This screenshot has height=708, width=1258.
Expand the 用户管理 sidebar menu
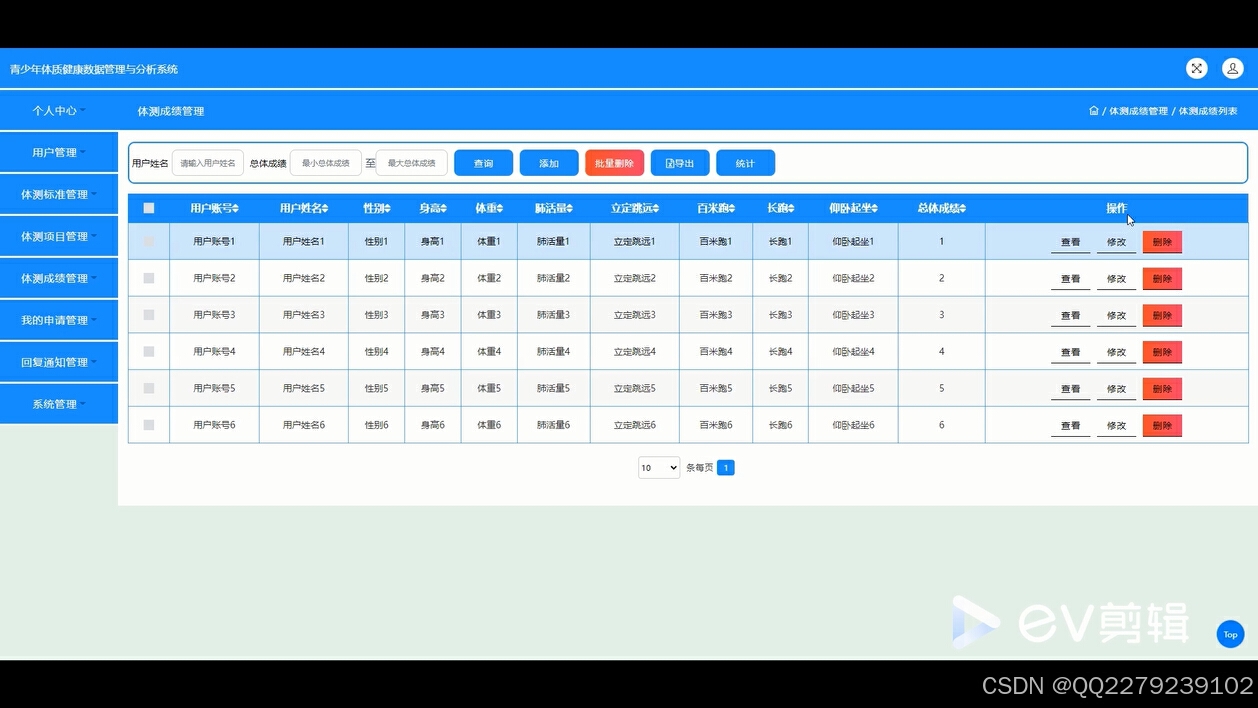click(x=59, y=152)
